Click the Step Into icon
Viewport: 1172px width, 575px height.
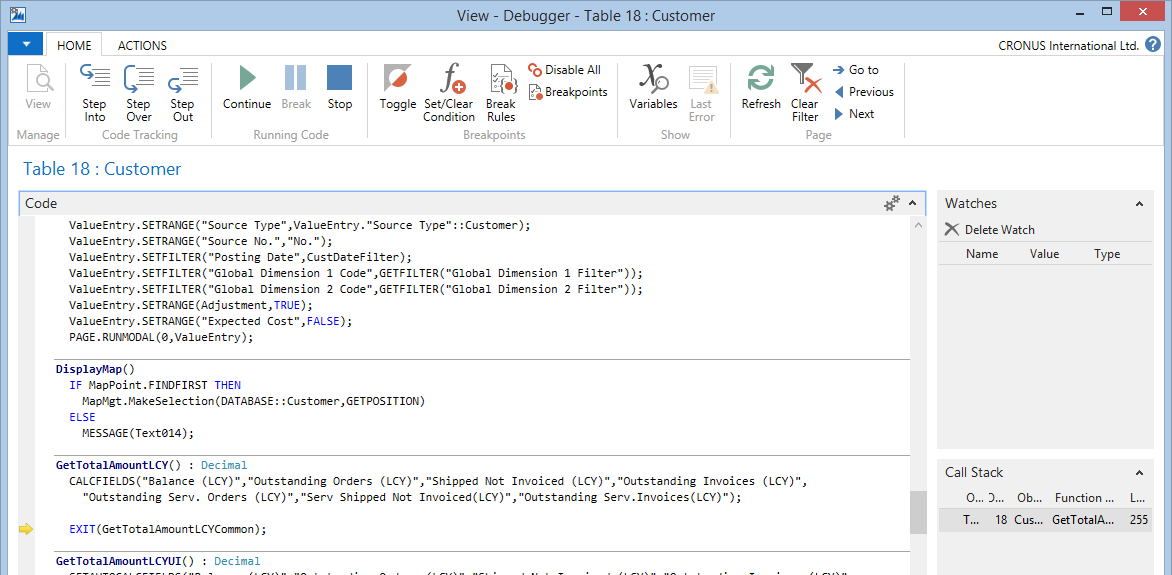pos(94,91)
